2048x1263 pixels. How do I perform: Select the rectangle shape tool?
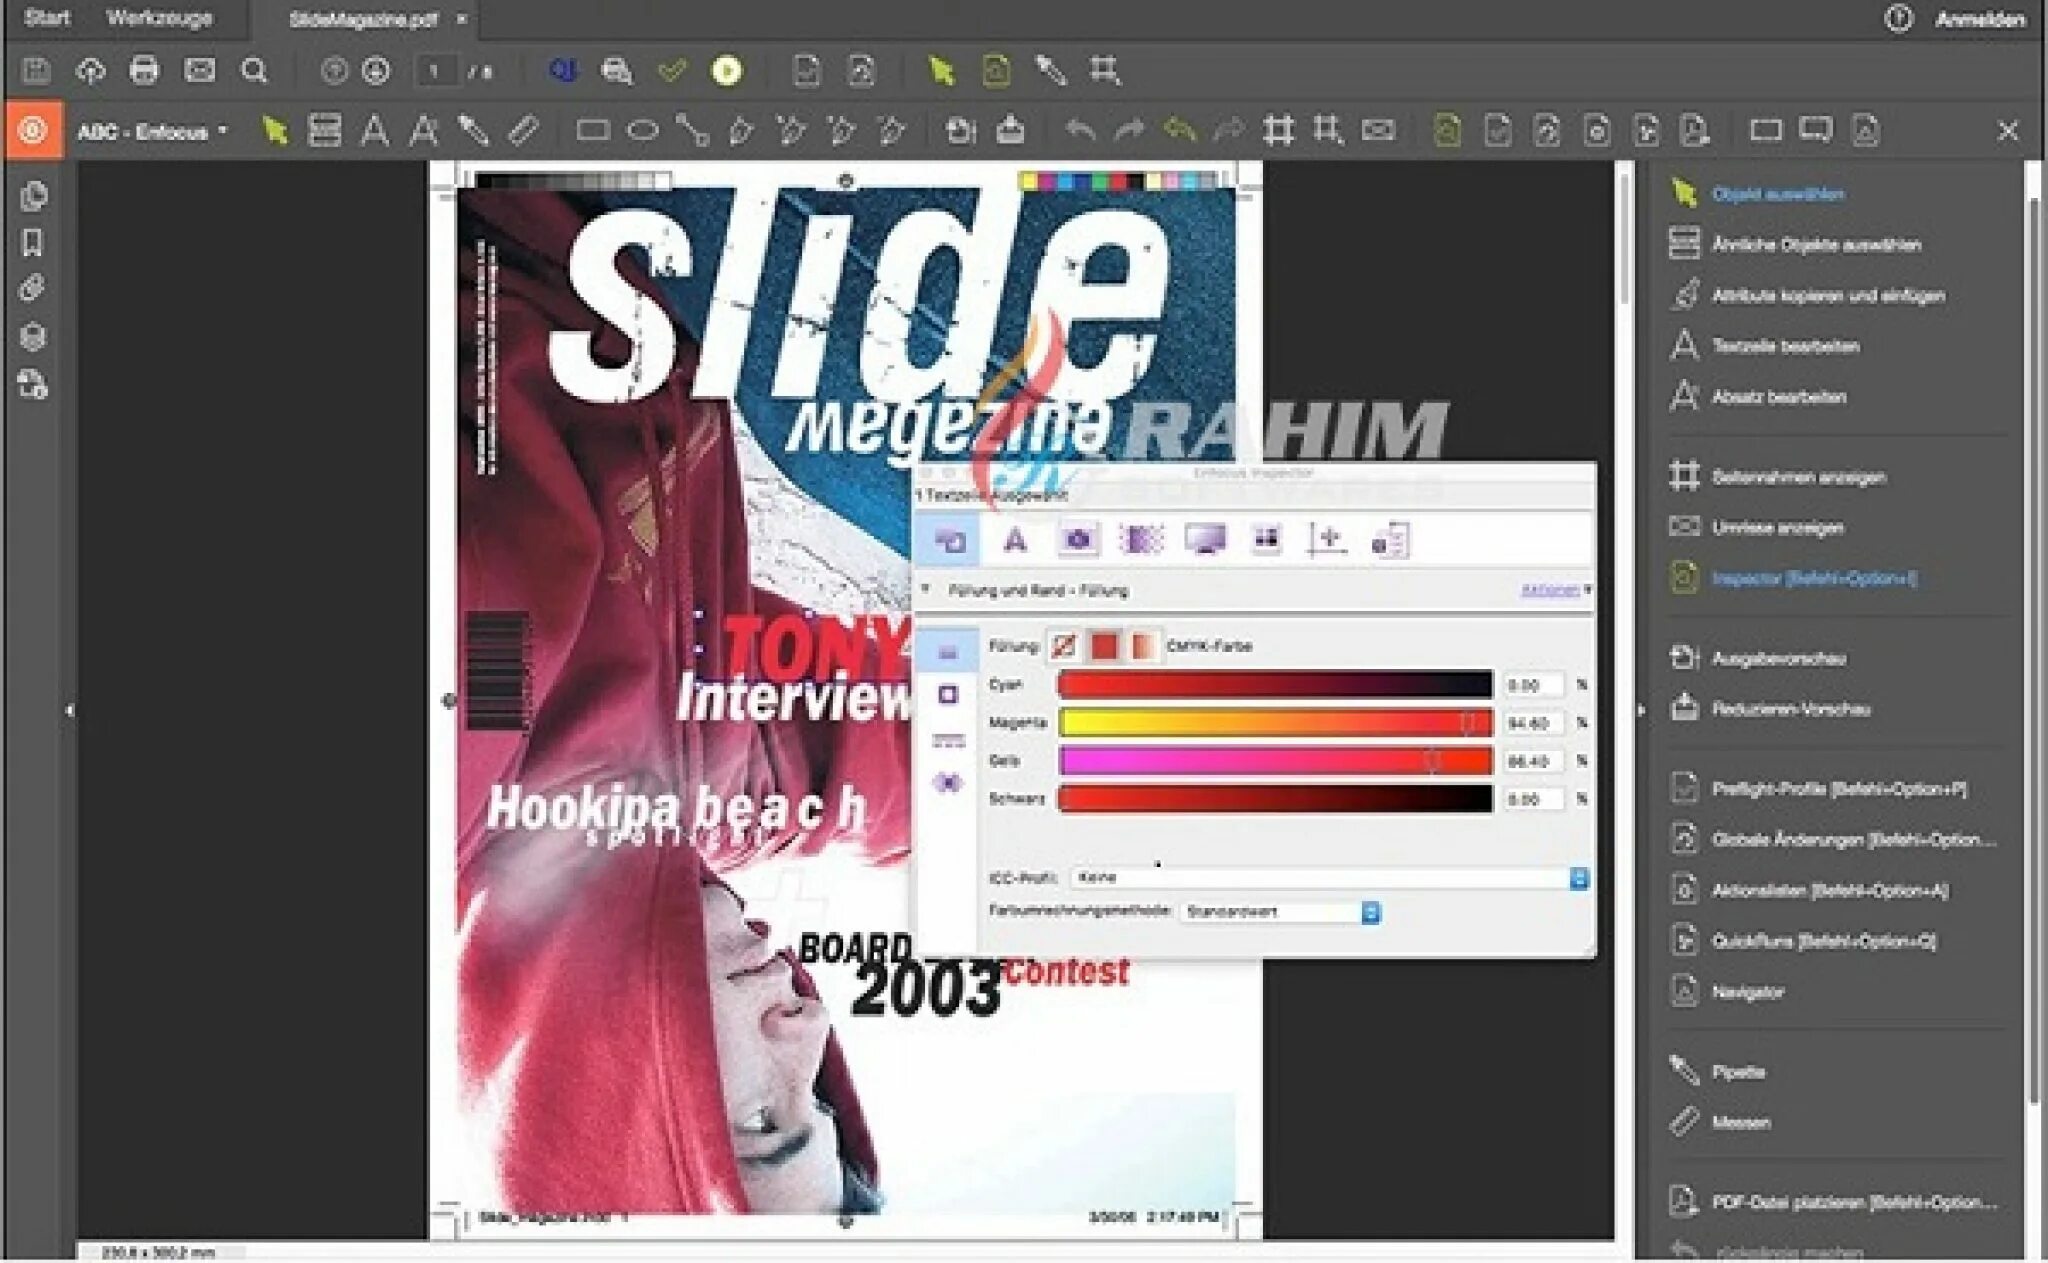[592, 131]
